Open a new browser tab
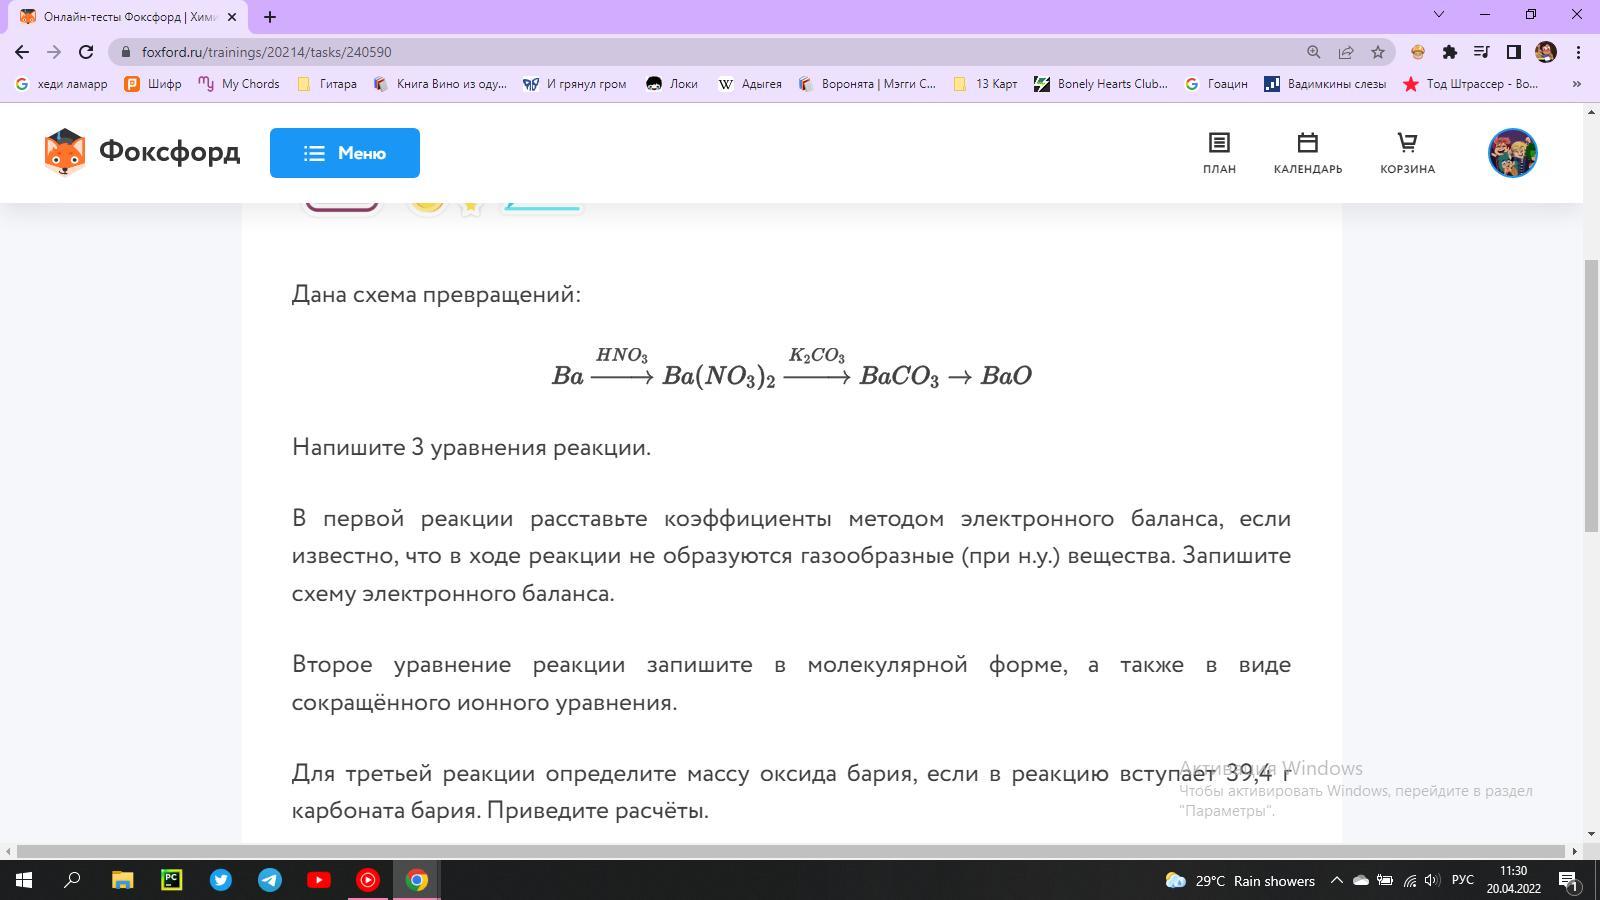Screen dimensions: 1600x900 (269, 16)
